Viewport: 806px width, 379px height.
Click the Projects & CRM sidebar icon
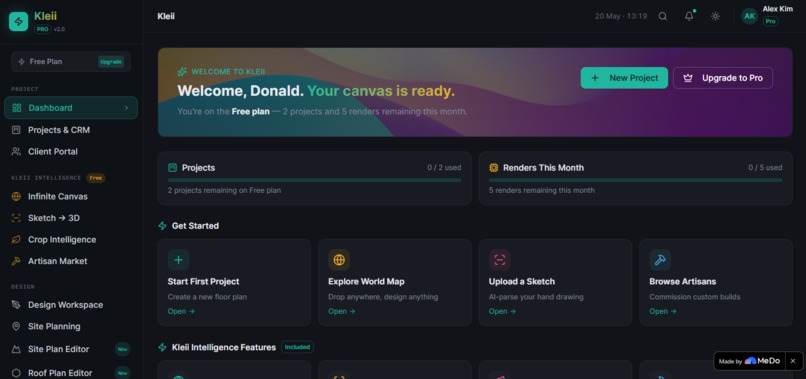(x=16, y=130)
